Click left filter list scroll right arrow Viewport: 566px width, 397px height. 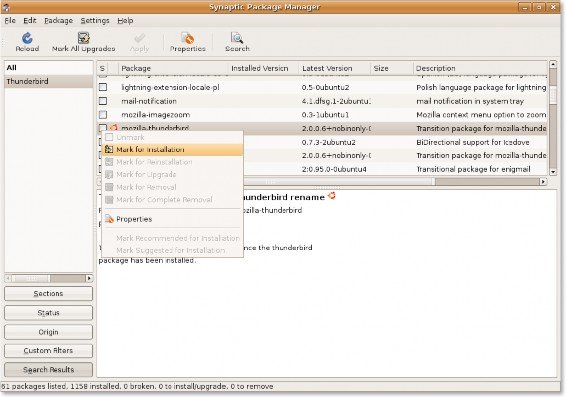(89, 278)
